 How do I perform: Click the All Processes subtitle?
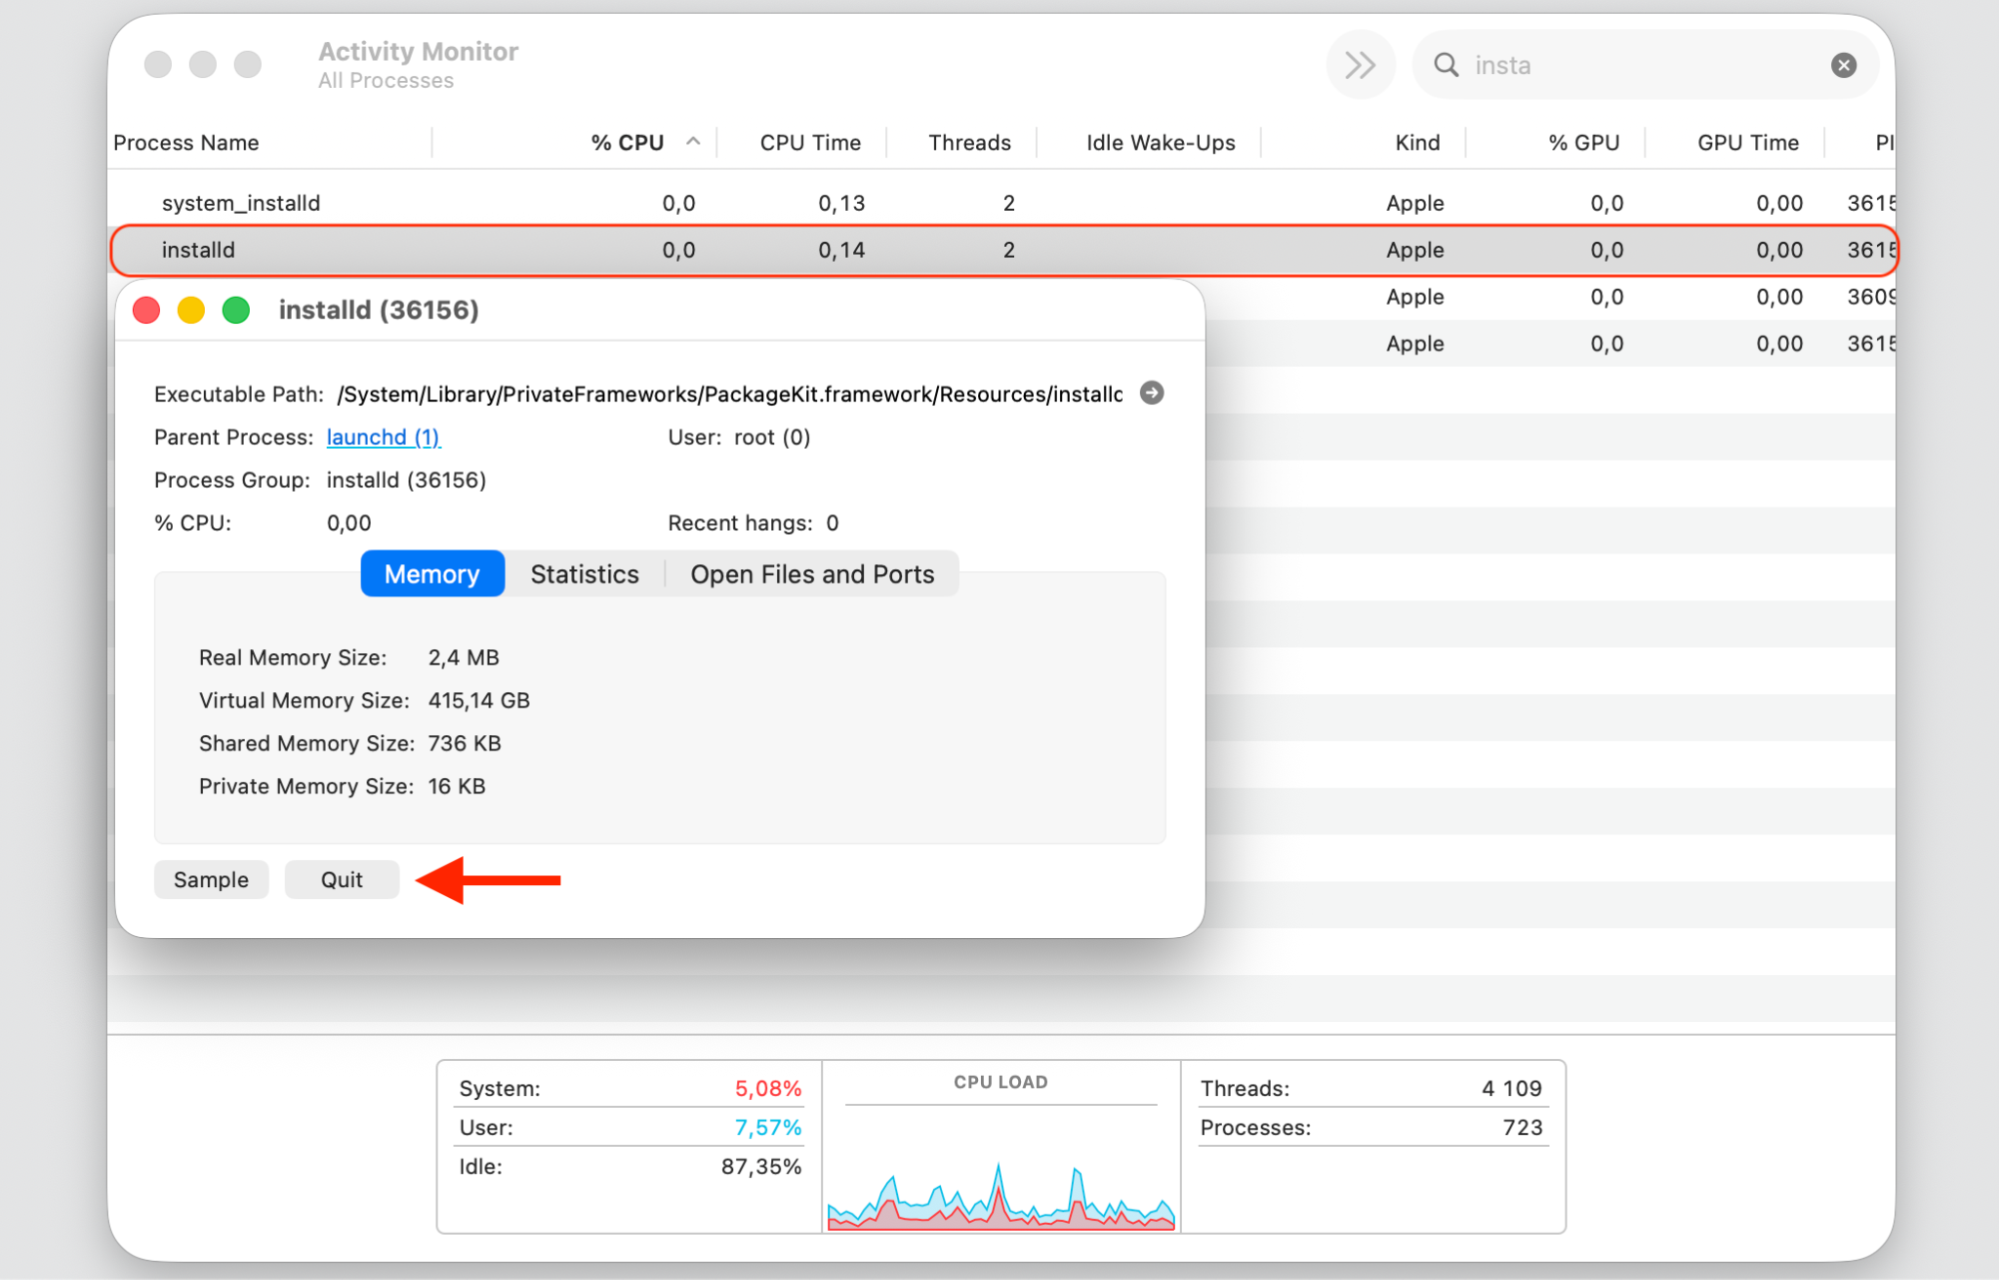tap(386, 81)
